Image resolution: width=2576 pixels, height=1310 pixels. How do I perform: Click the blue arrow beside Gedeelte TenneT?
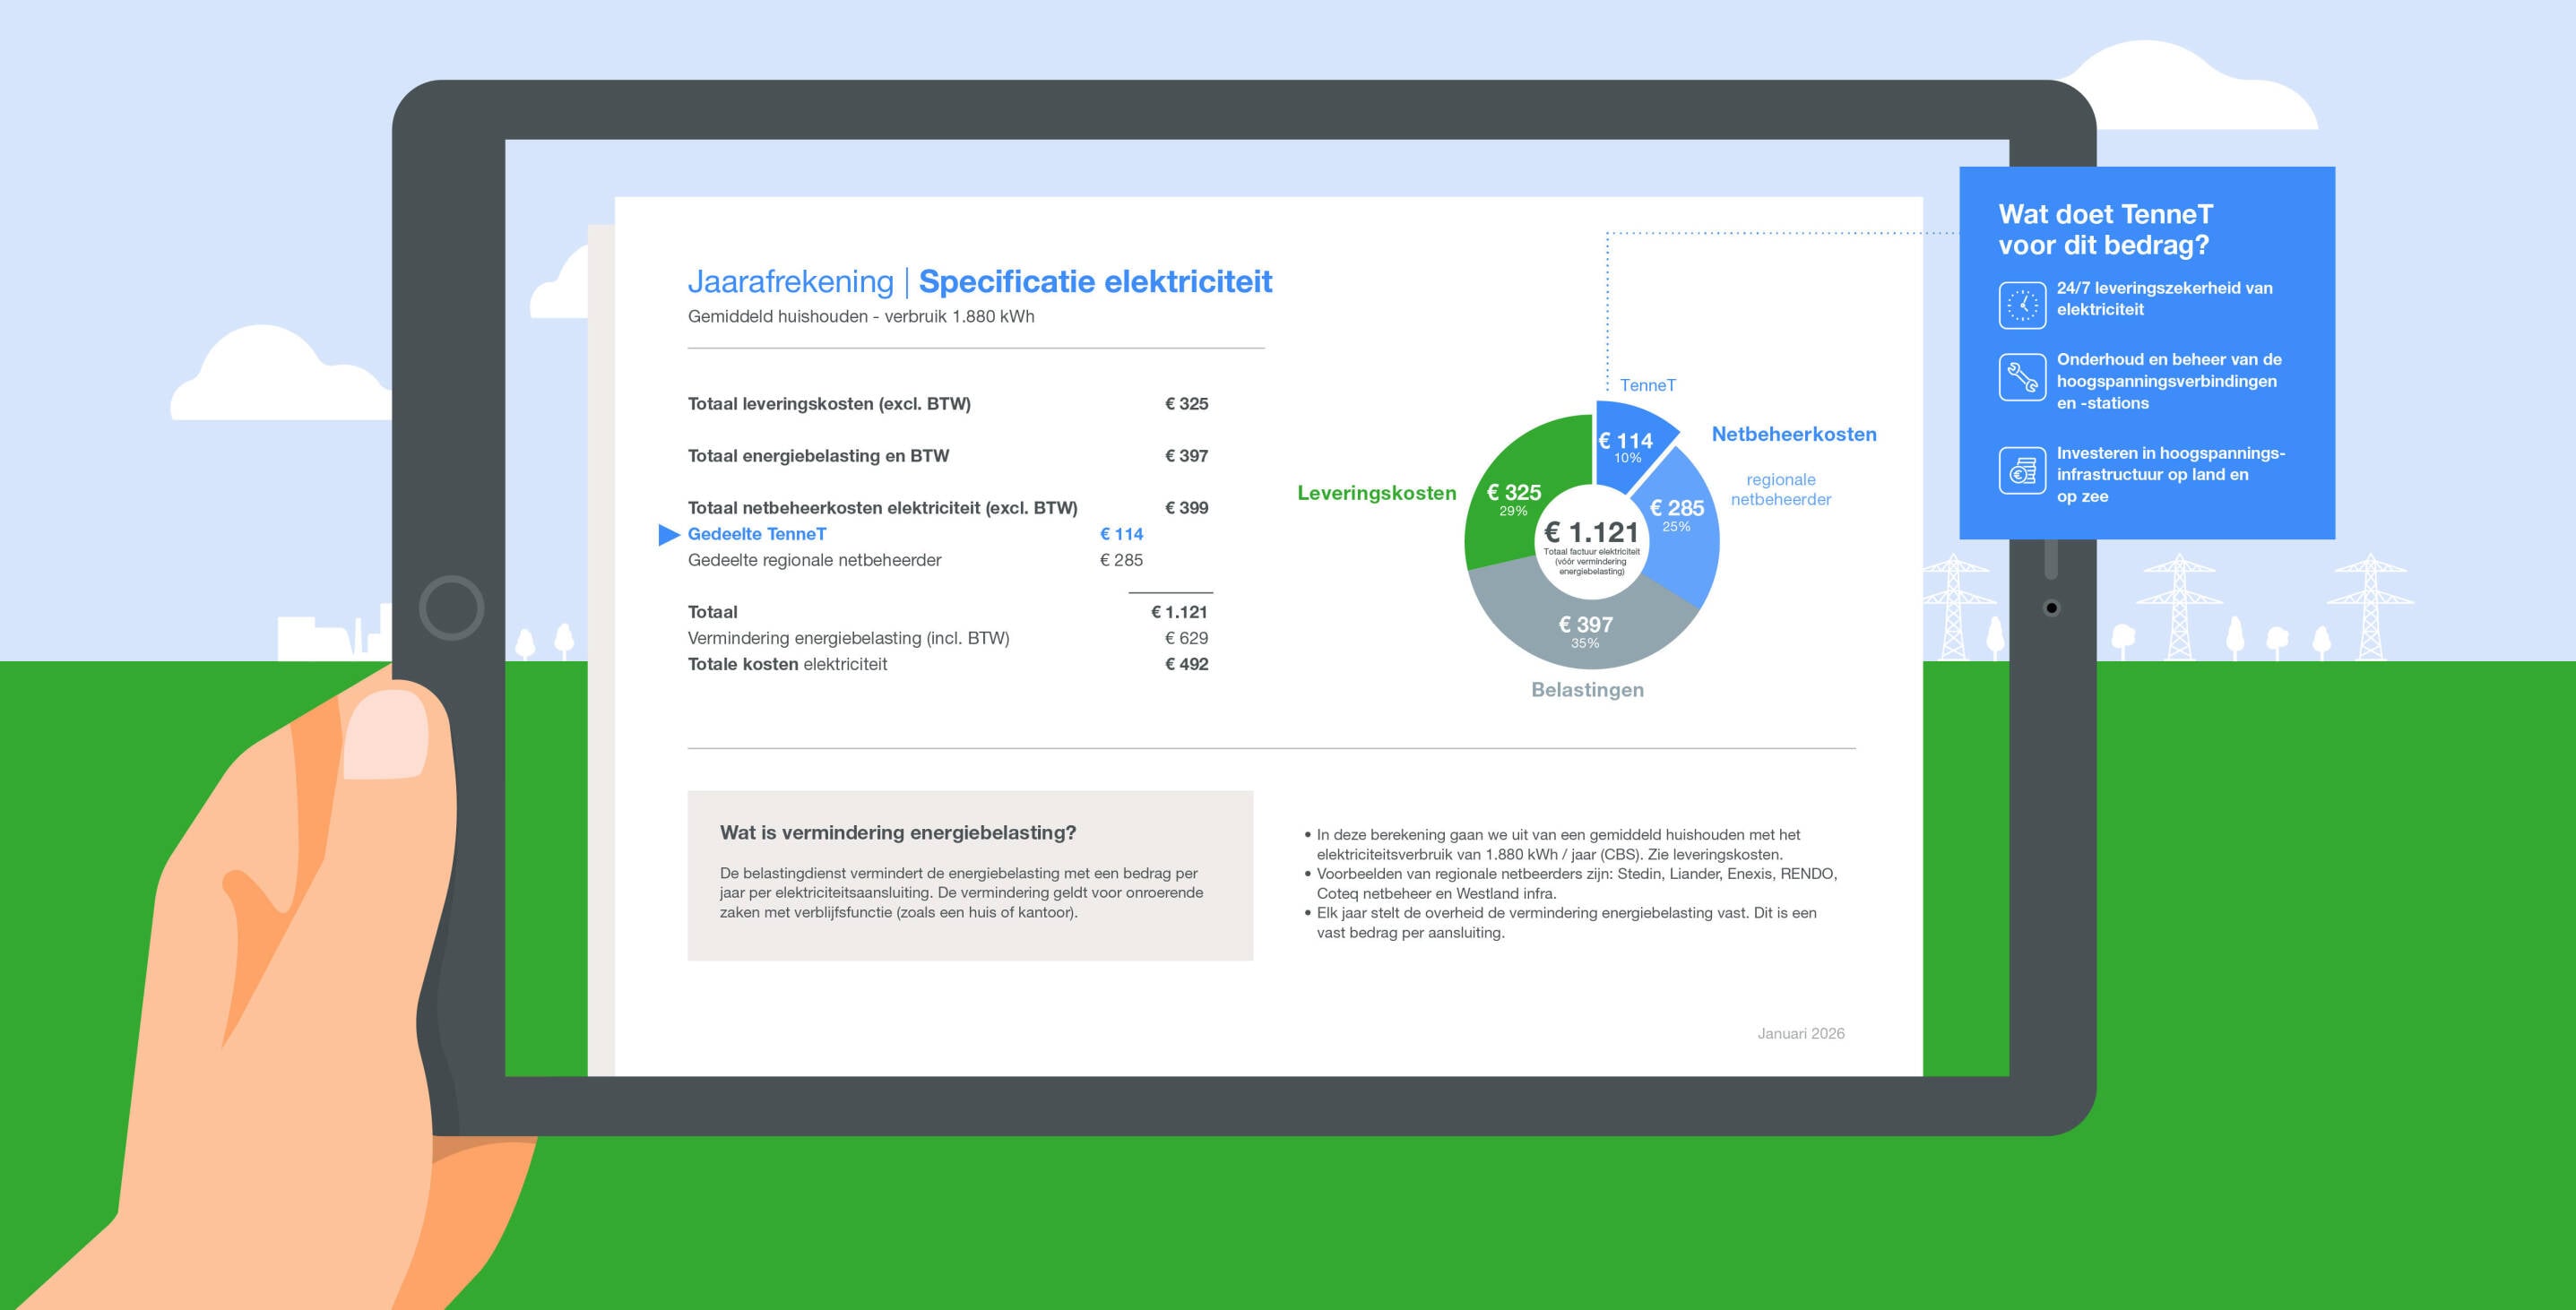[x=669, y=535]
